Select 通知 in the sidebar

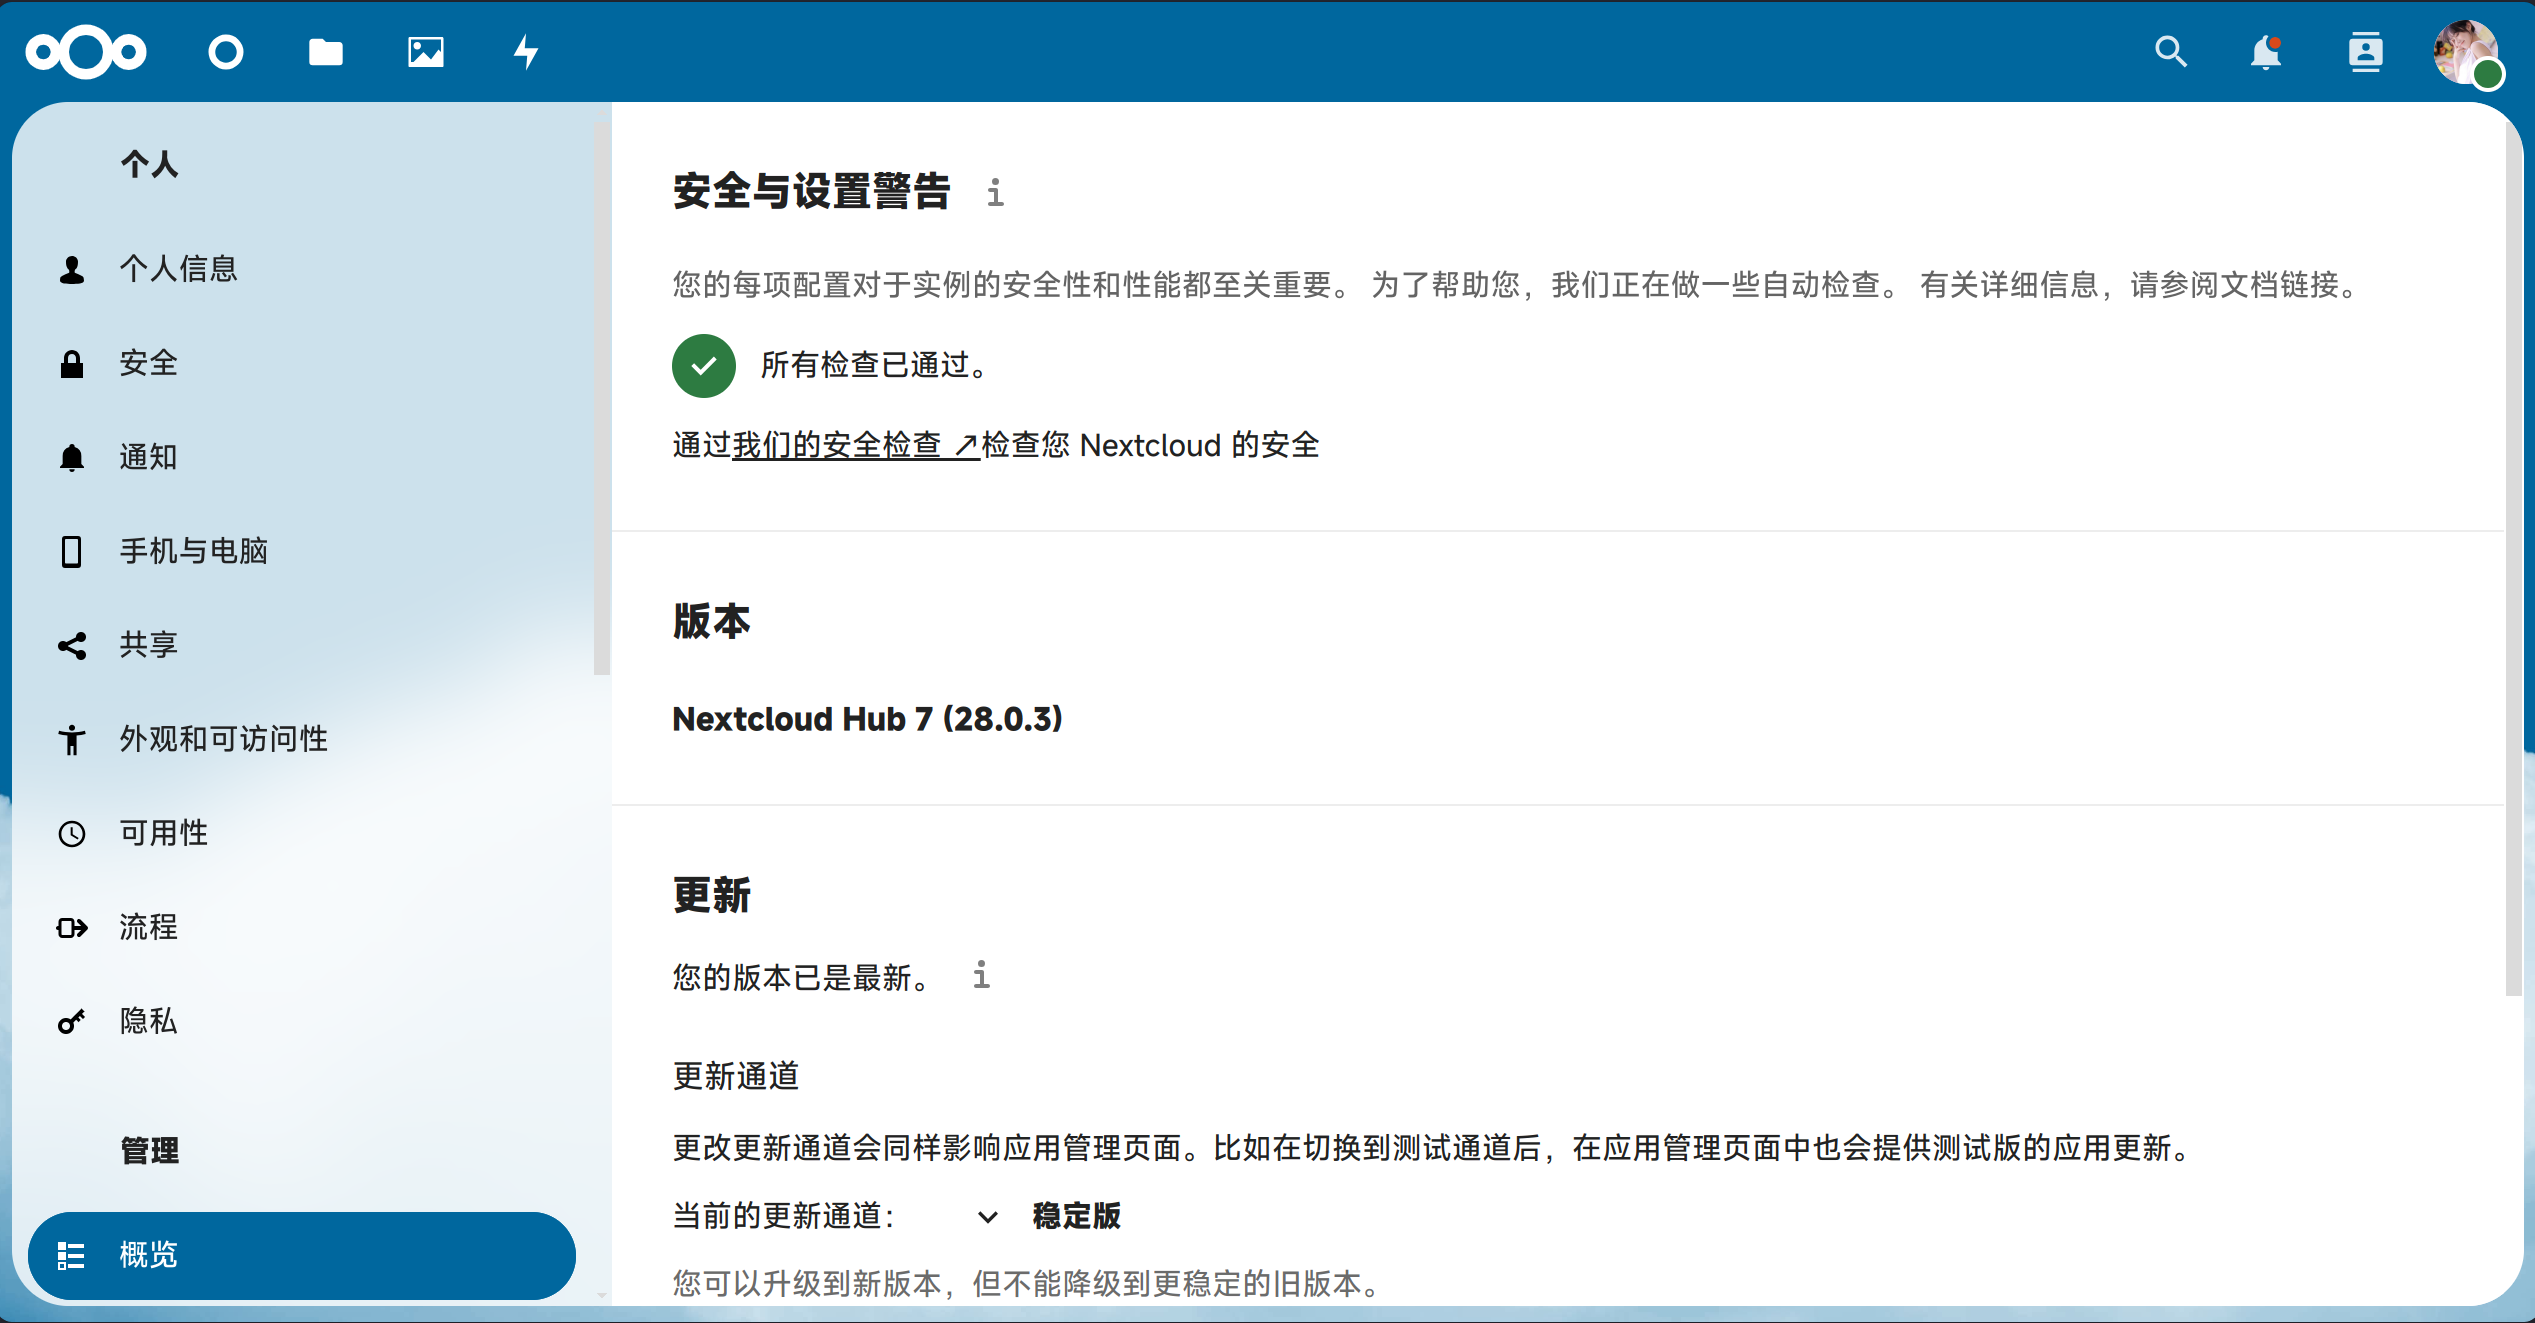coord(302,457)
